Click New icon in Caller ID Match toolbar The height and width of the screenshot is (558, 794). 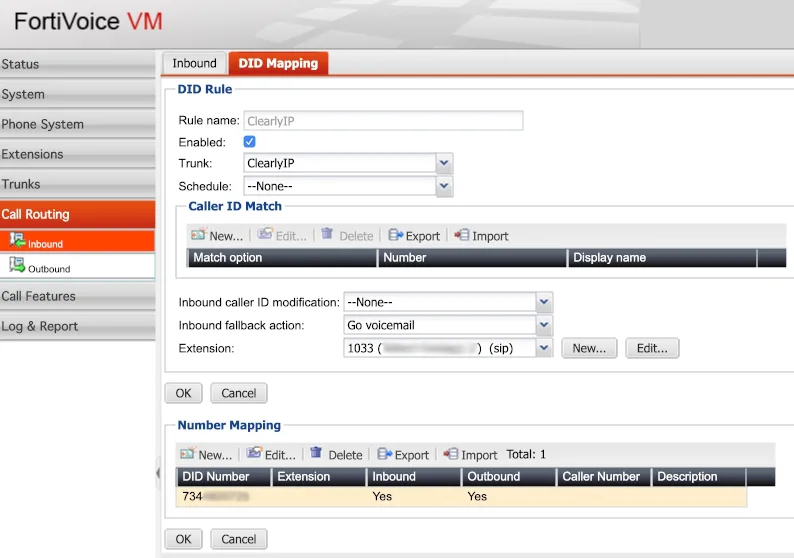coord(198,234)
